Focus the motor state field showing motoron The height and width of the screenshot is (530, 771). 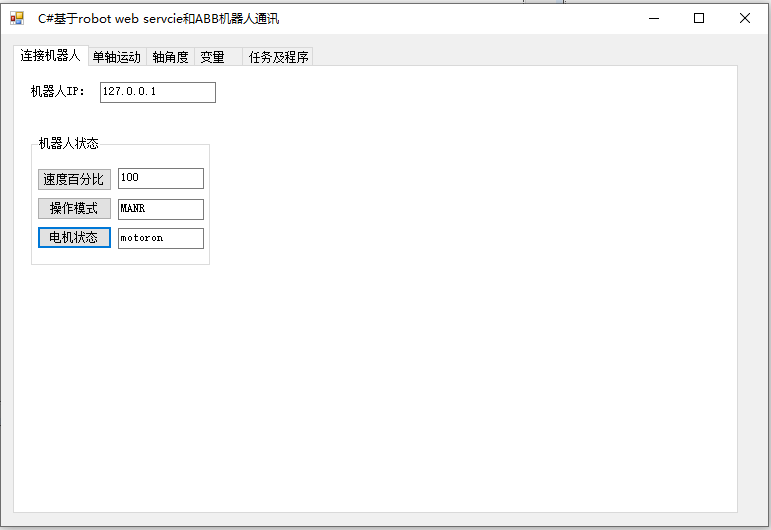[161, 238]
